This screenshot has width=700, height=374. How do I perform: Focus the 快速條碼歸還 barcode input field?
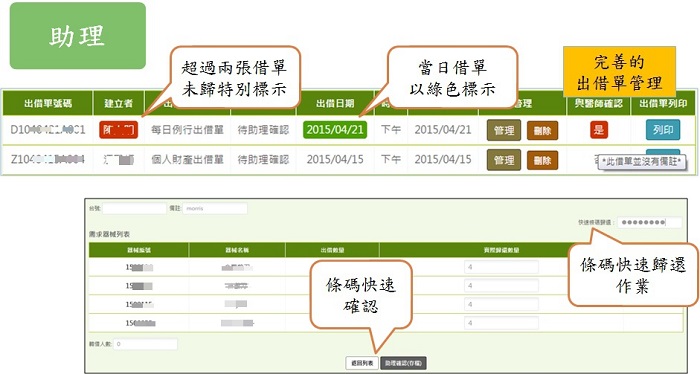(x=650, y=222)
